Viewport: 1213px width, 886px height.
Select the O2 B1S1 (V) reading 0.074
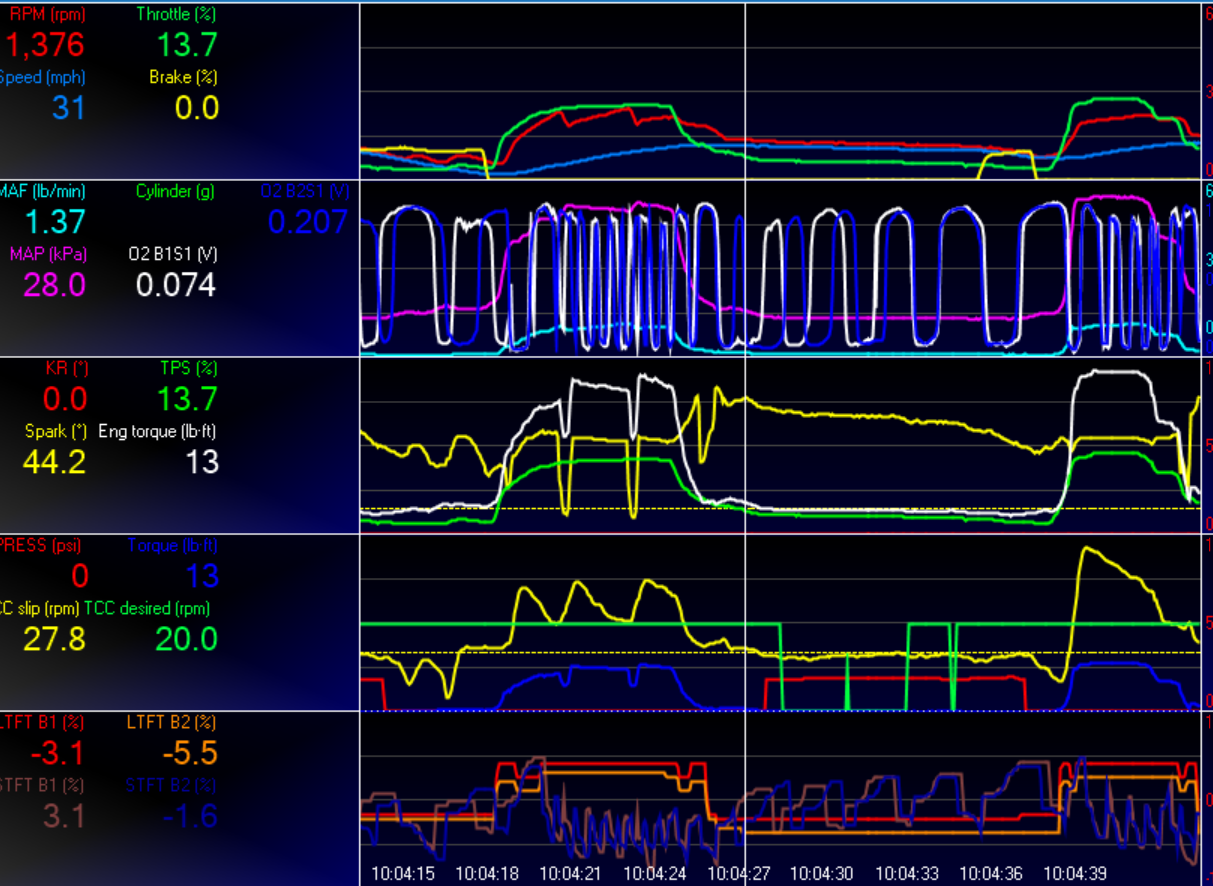coord(176,285)
